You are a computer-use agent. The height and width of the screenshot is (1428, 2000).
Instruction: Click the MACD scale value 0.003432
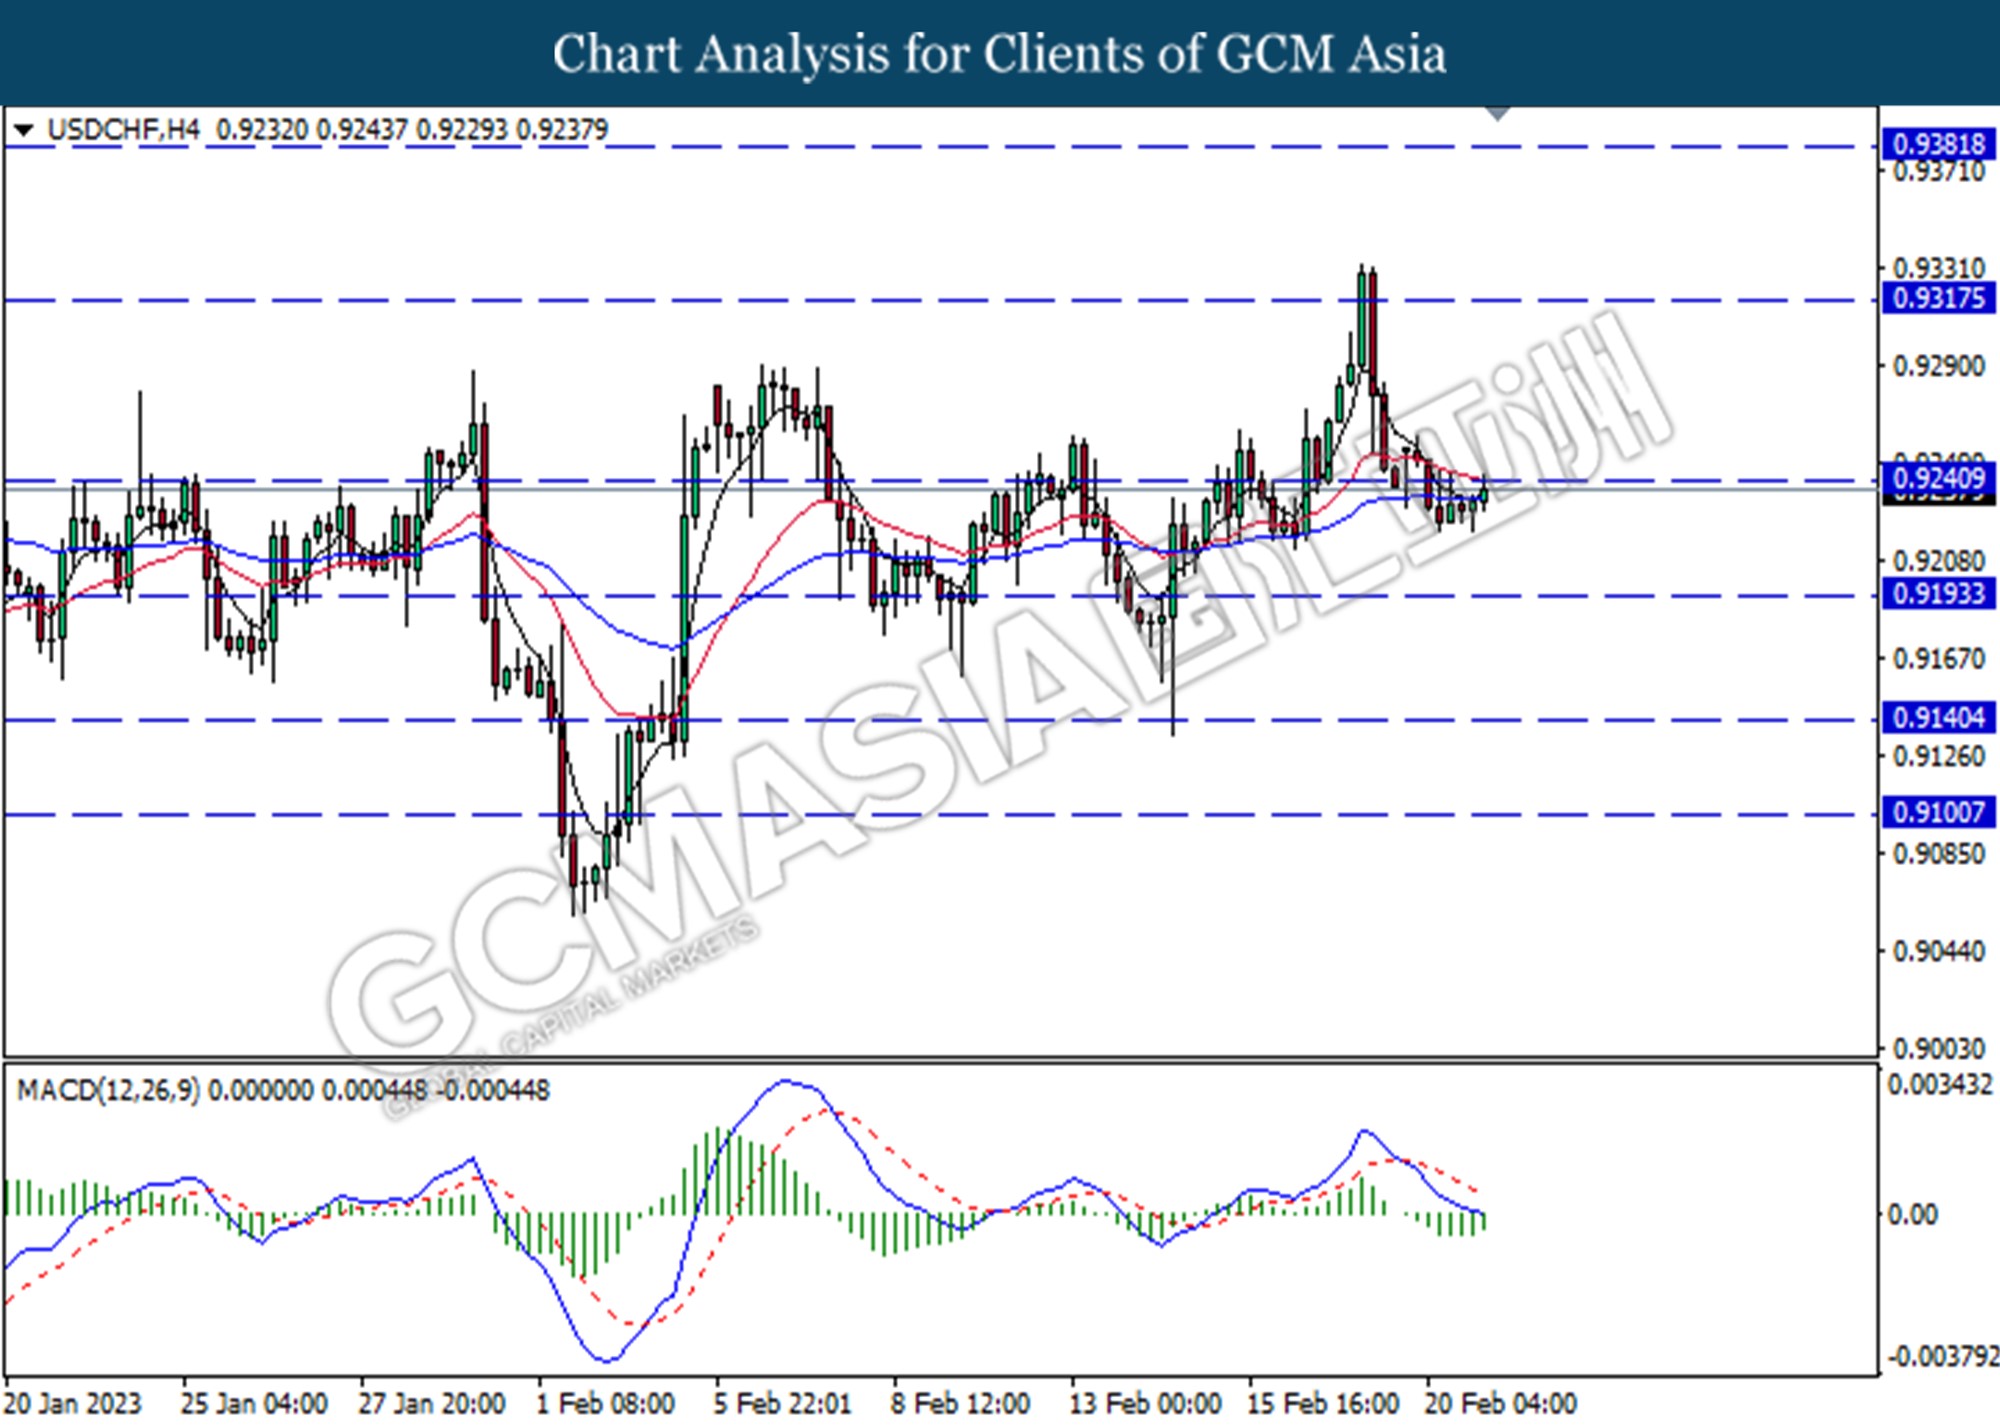[1940, 1085]
